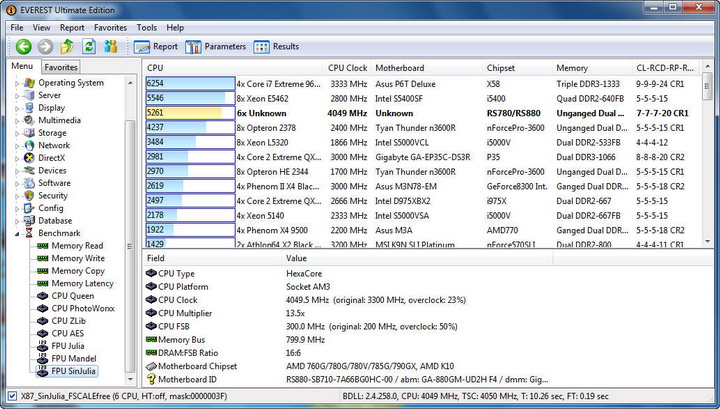Select the Display tree icon
Image resolution: width=720 pixels, height=409 pixels.
tap(29, 108)
